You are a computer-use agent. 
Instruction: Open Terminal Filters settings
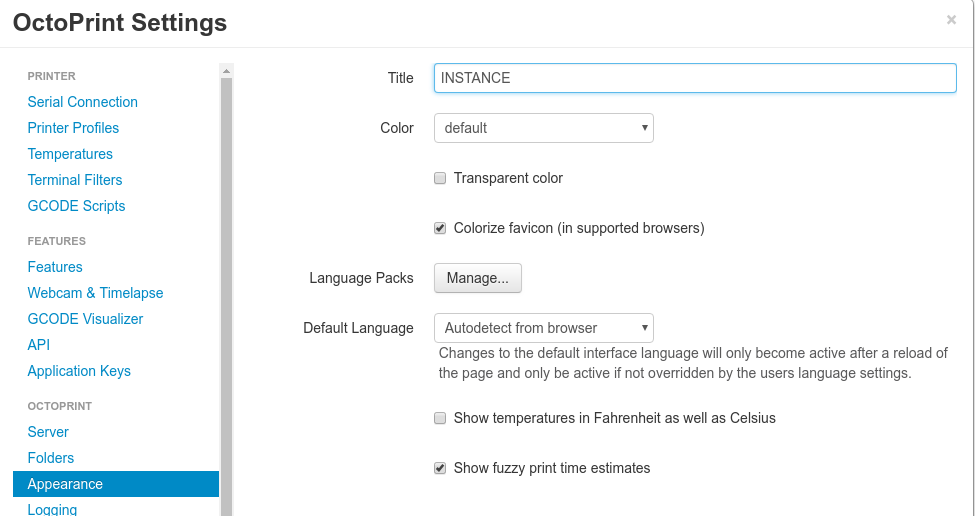click(x=75, y=180)
